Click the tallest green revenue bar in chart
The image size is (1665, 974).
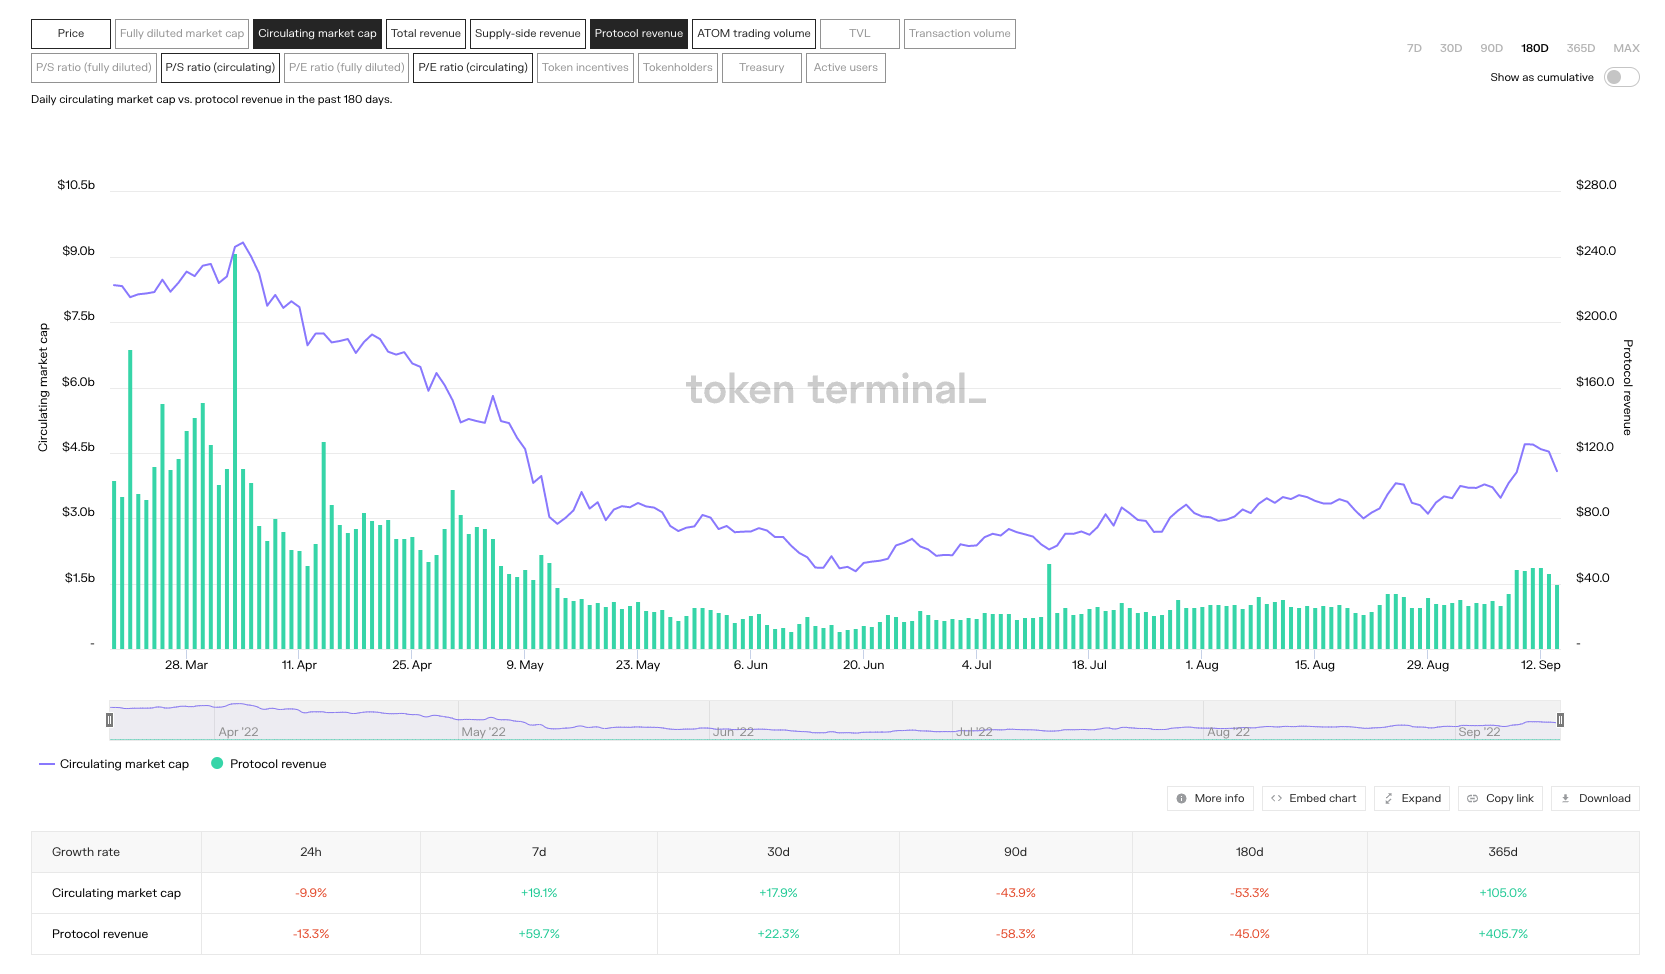(235, 450)
